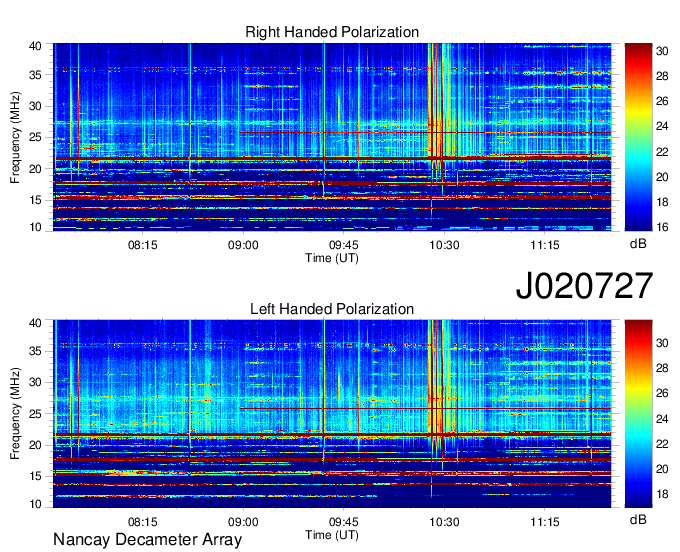
Task: Click the bottom spectrogram's color bar
Action: point(638,414)
